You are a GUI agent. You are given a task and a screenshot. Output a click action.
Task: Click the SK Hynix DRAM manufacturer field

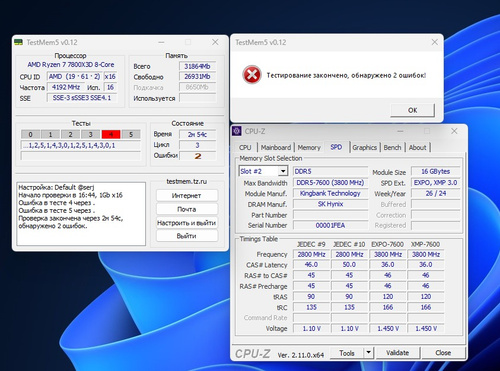tap(330, 204)
